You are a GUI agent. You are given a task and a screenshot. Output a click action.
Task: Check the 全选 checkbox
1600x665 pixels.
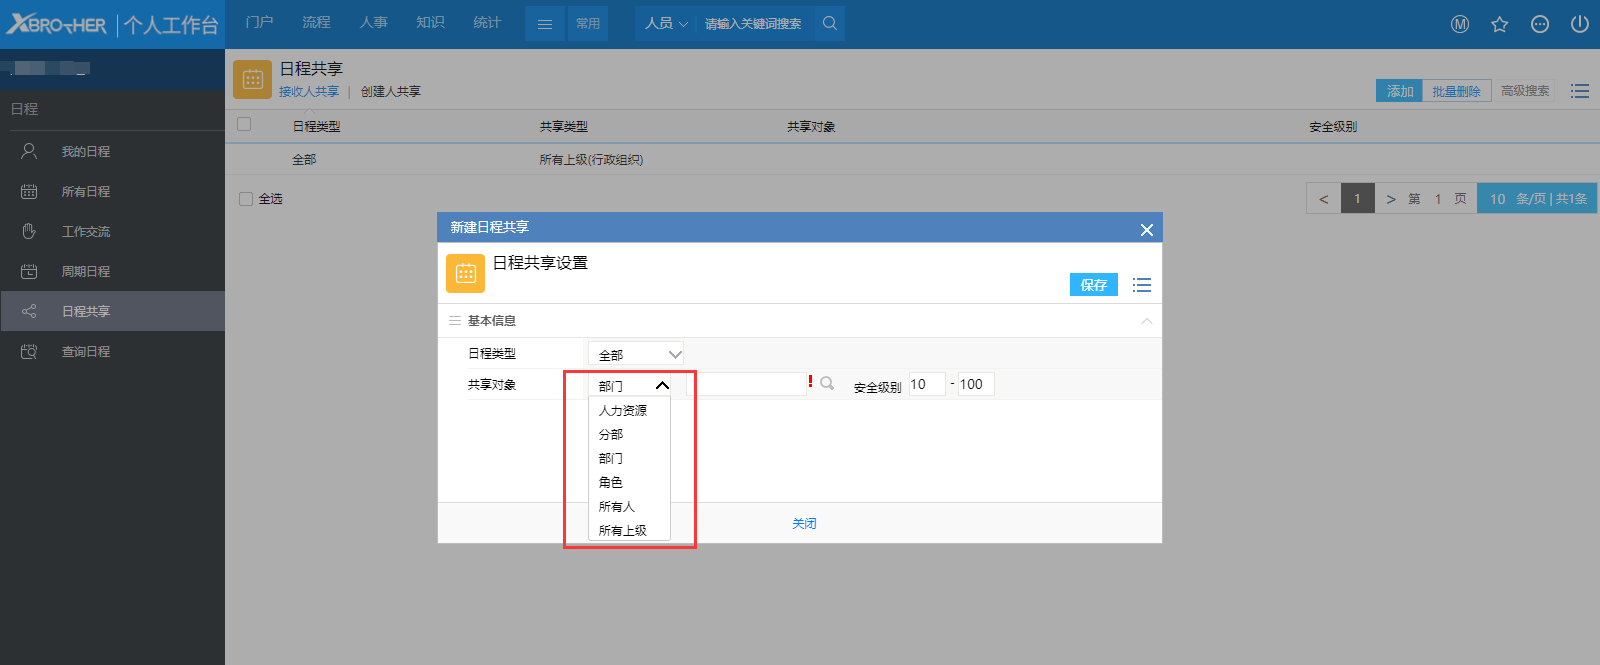click(246, 199)
